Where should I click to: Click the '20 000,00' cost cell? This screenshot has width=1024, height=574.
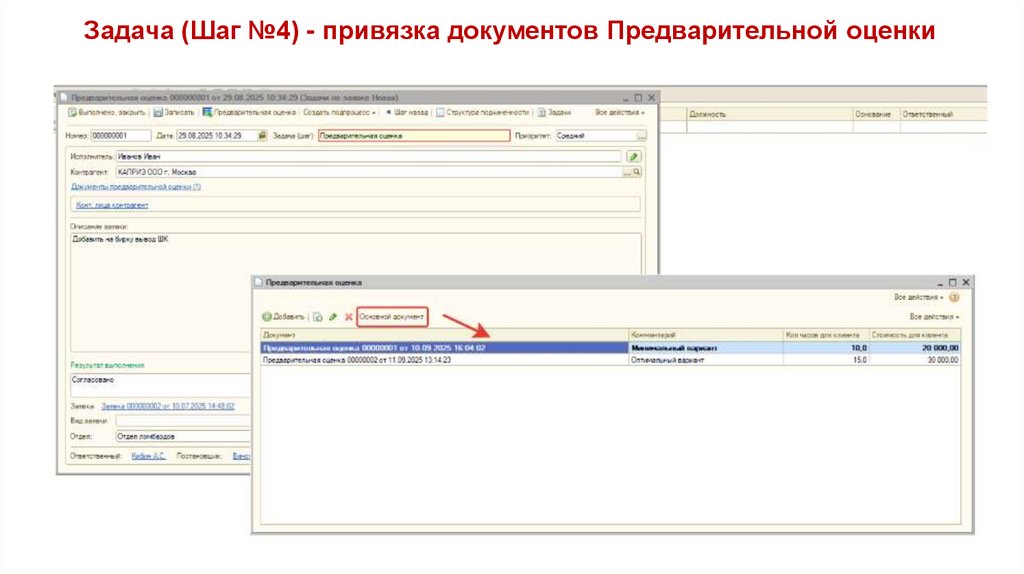[914, 348]
